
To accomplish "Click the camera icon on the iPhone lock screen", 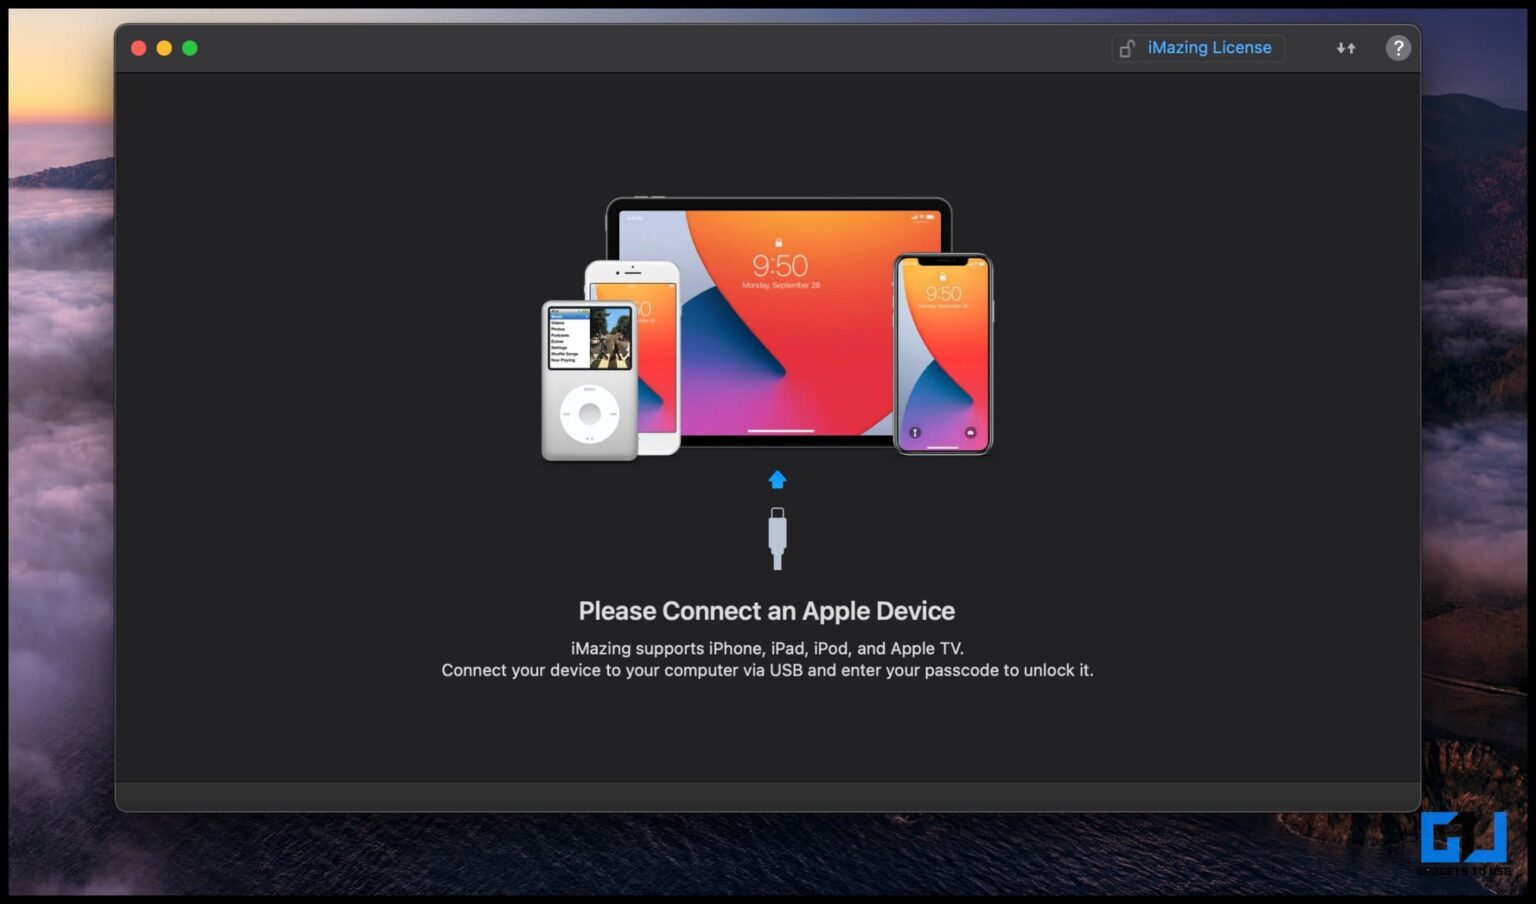I will pyautogui.click(x=969, y=432).
